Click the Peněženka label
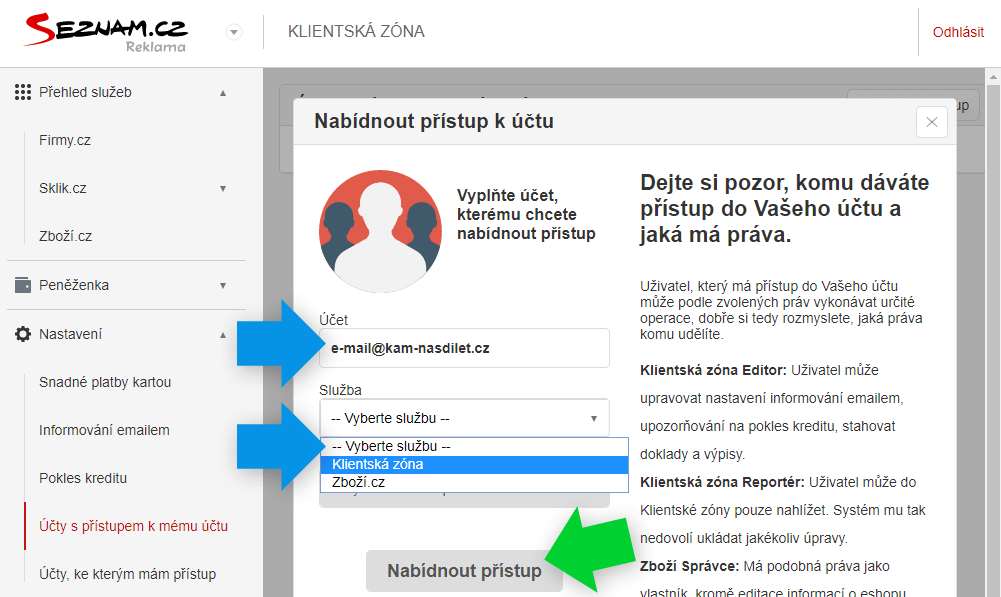1001x597 pixels. click(x=73, y=285)
